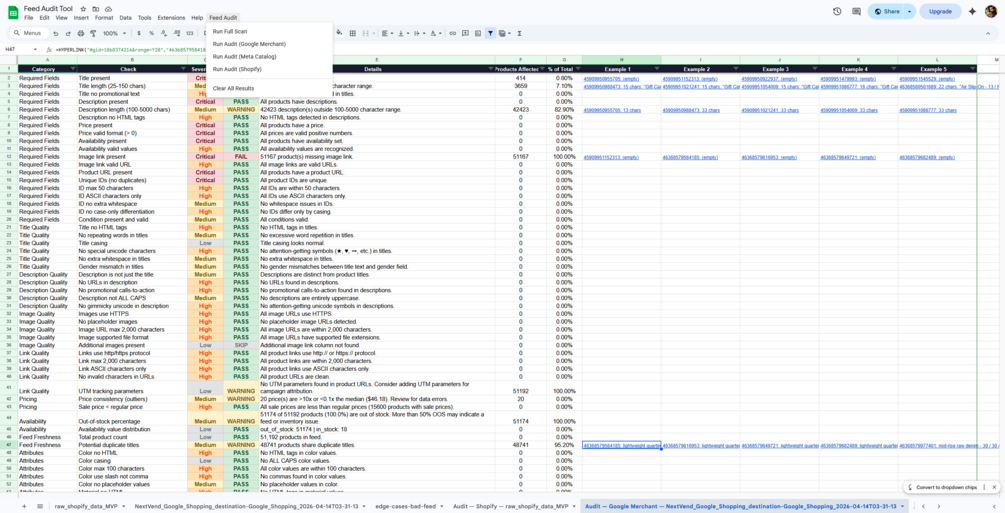The height and width of the screenshot is (513, 1005).
Task: Open the comments panel icon
Action: pos(856,12)
